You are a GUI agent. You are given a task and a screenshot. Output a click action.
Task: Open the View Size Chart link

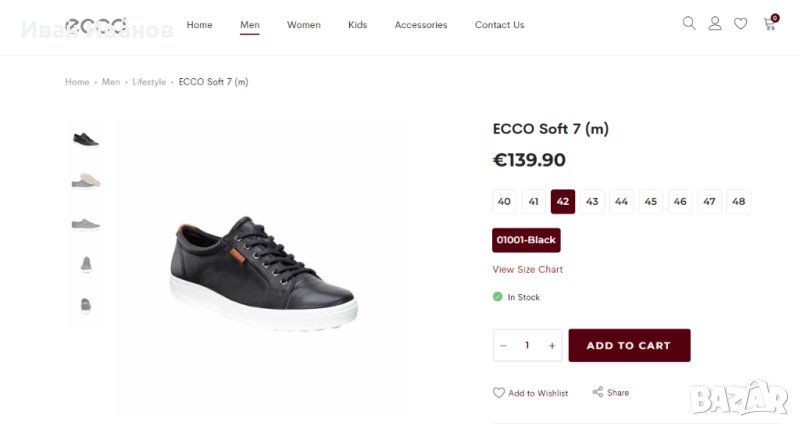tap(528, 270)
